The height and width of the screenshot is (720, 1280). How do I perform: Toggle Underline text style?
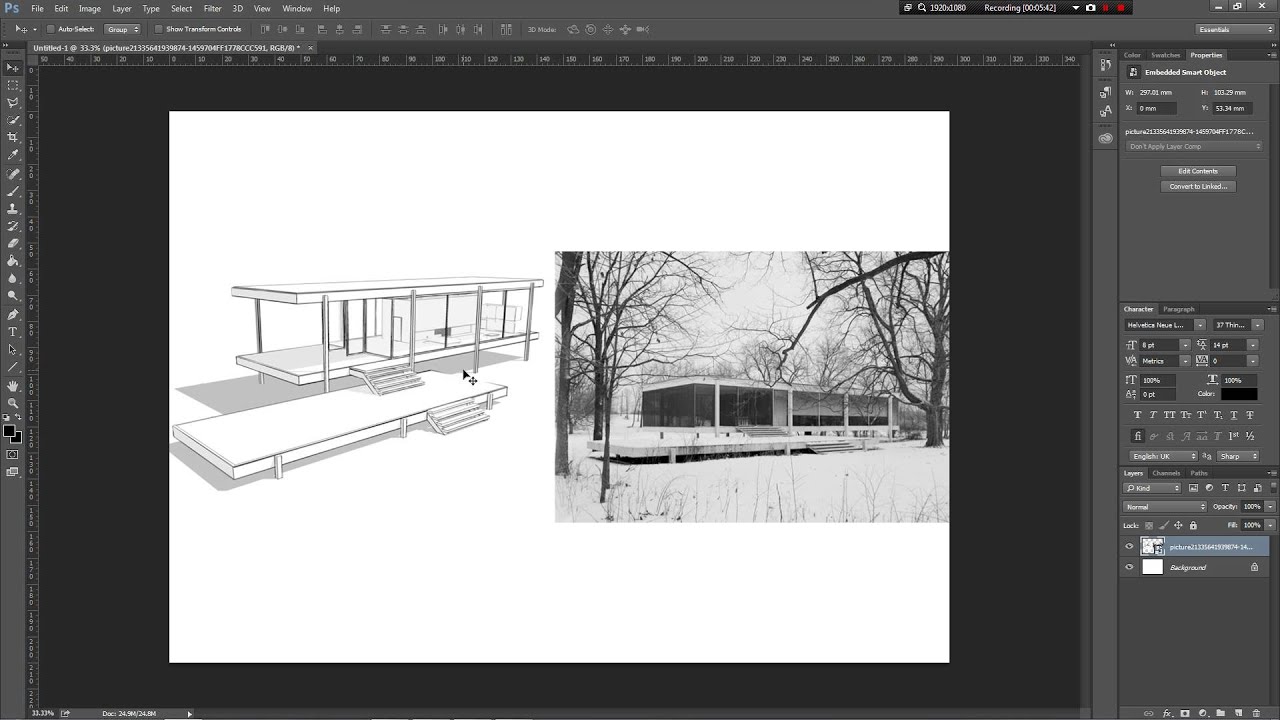[1234, 415]
